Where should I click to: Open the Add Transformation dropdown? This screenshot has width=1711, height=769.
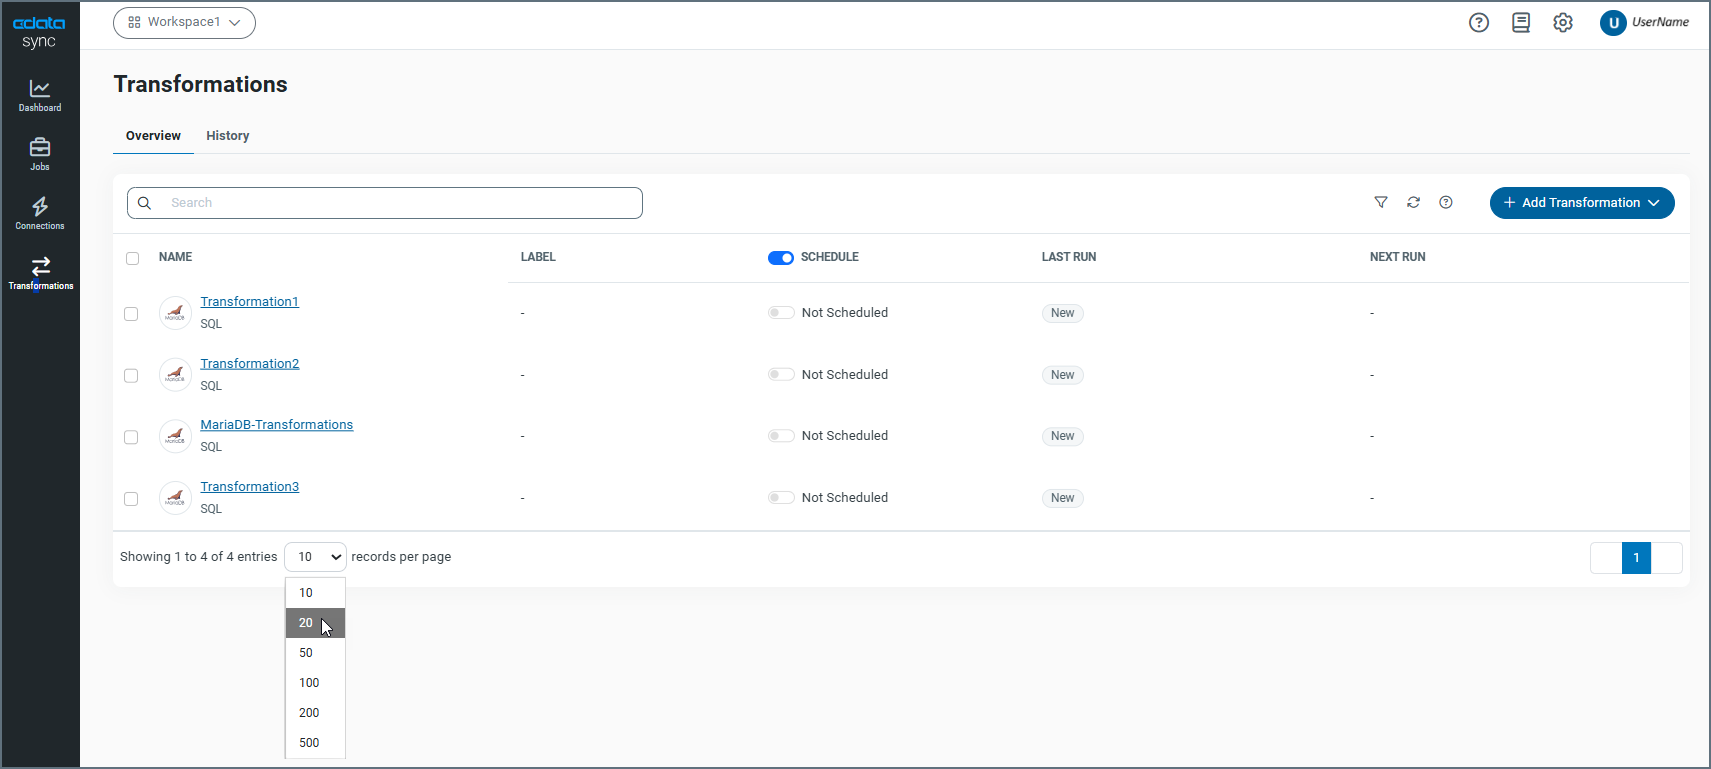1581,203
